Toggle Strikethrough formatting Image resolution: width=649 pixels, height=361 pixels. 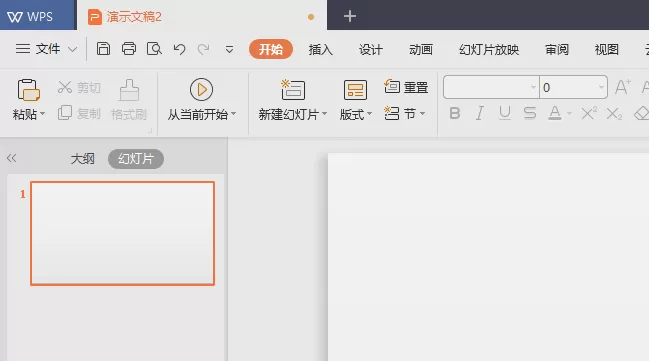[x=530, y=113]
